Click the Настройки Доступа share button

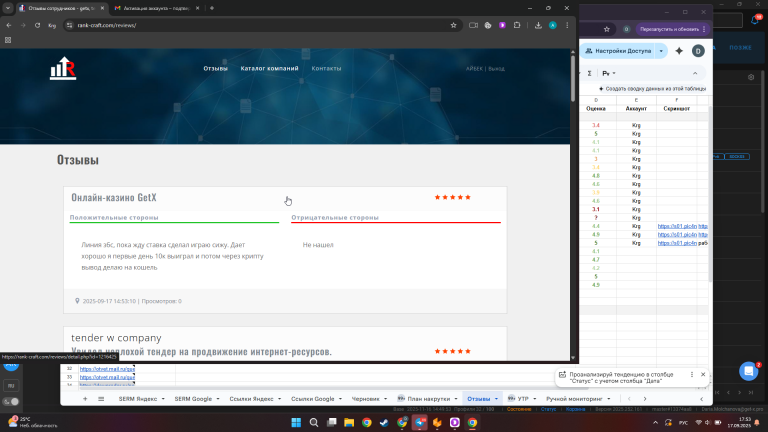tap(620, 51)
